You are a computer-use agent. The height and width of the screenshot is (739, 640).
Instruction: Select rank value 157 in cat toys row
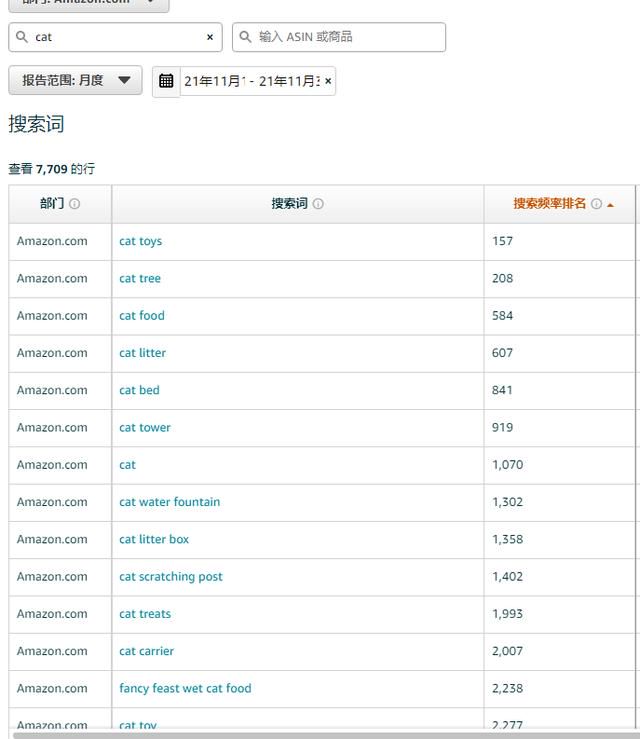tap(502, 241)
